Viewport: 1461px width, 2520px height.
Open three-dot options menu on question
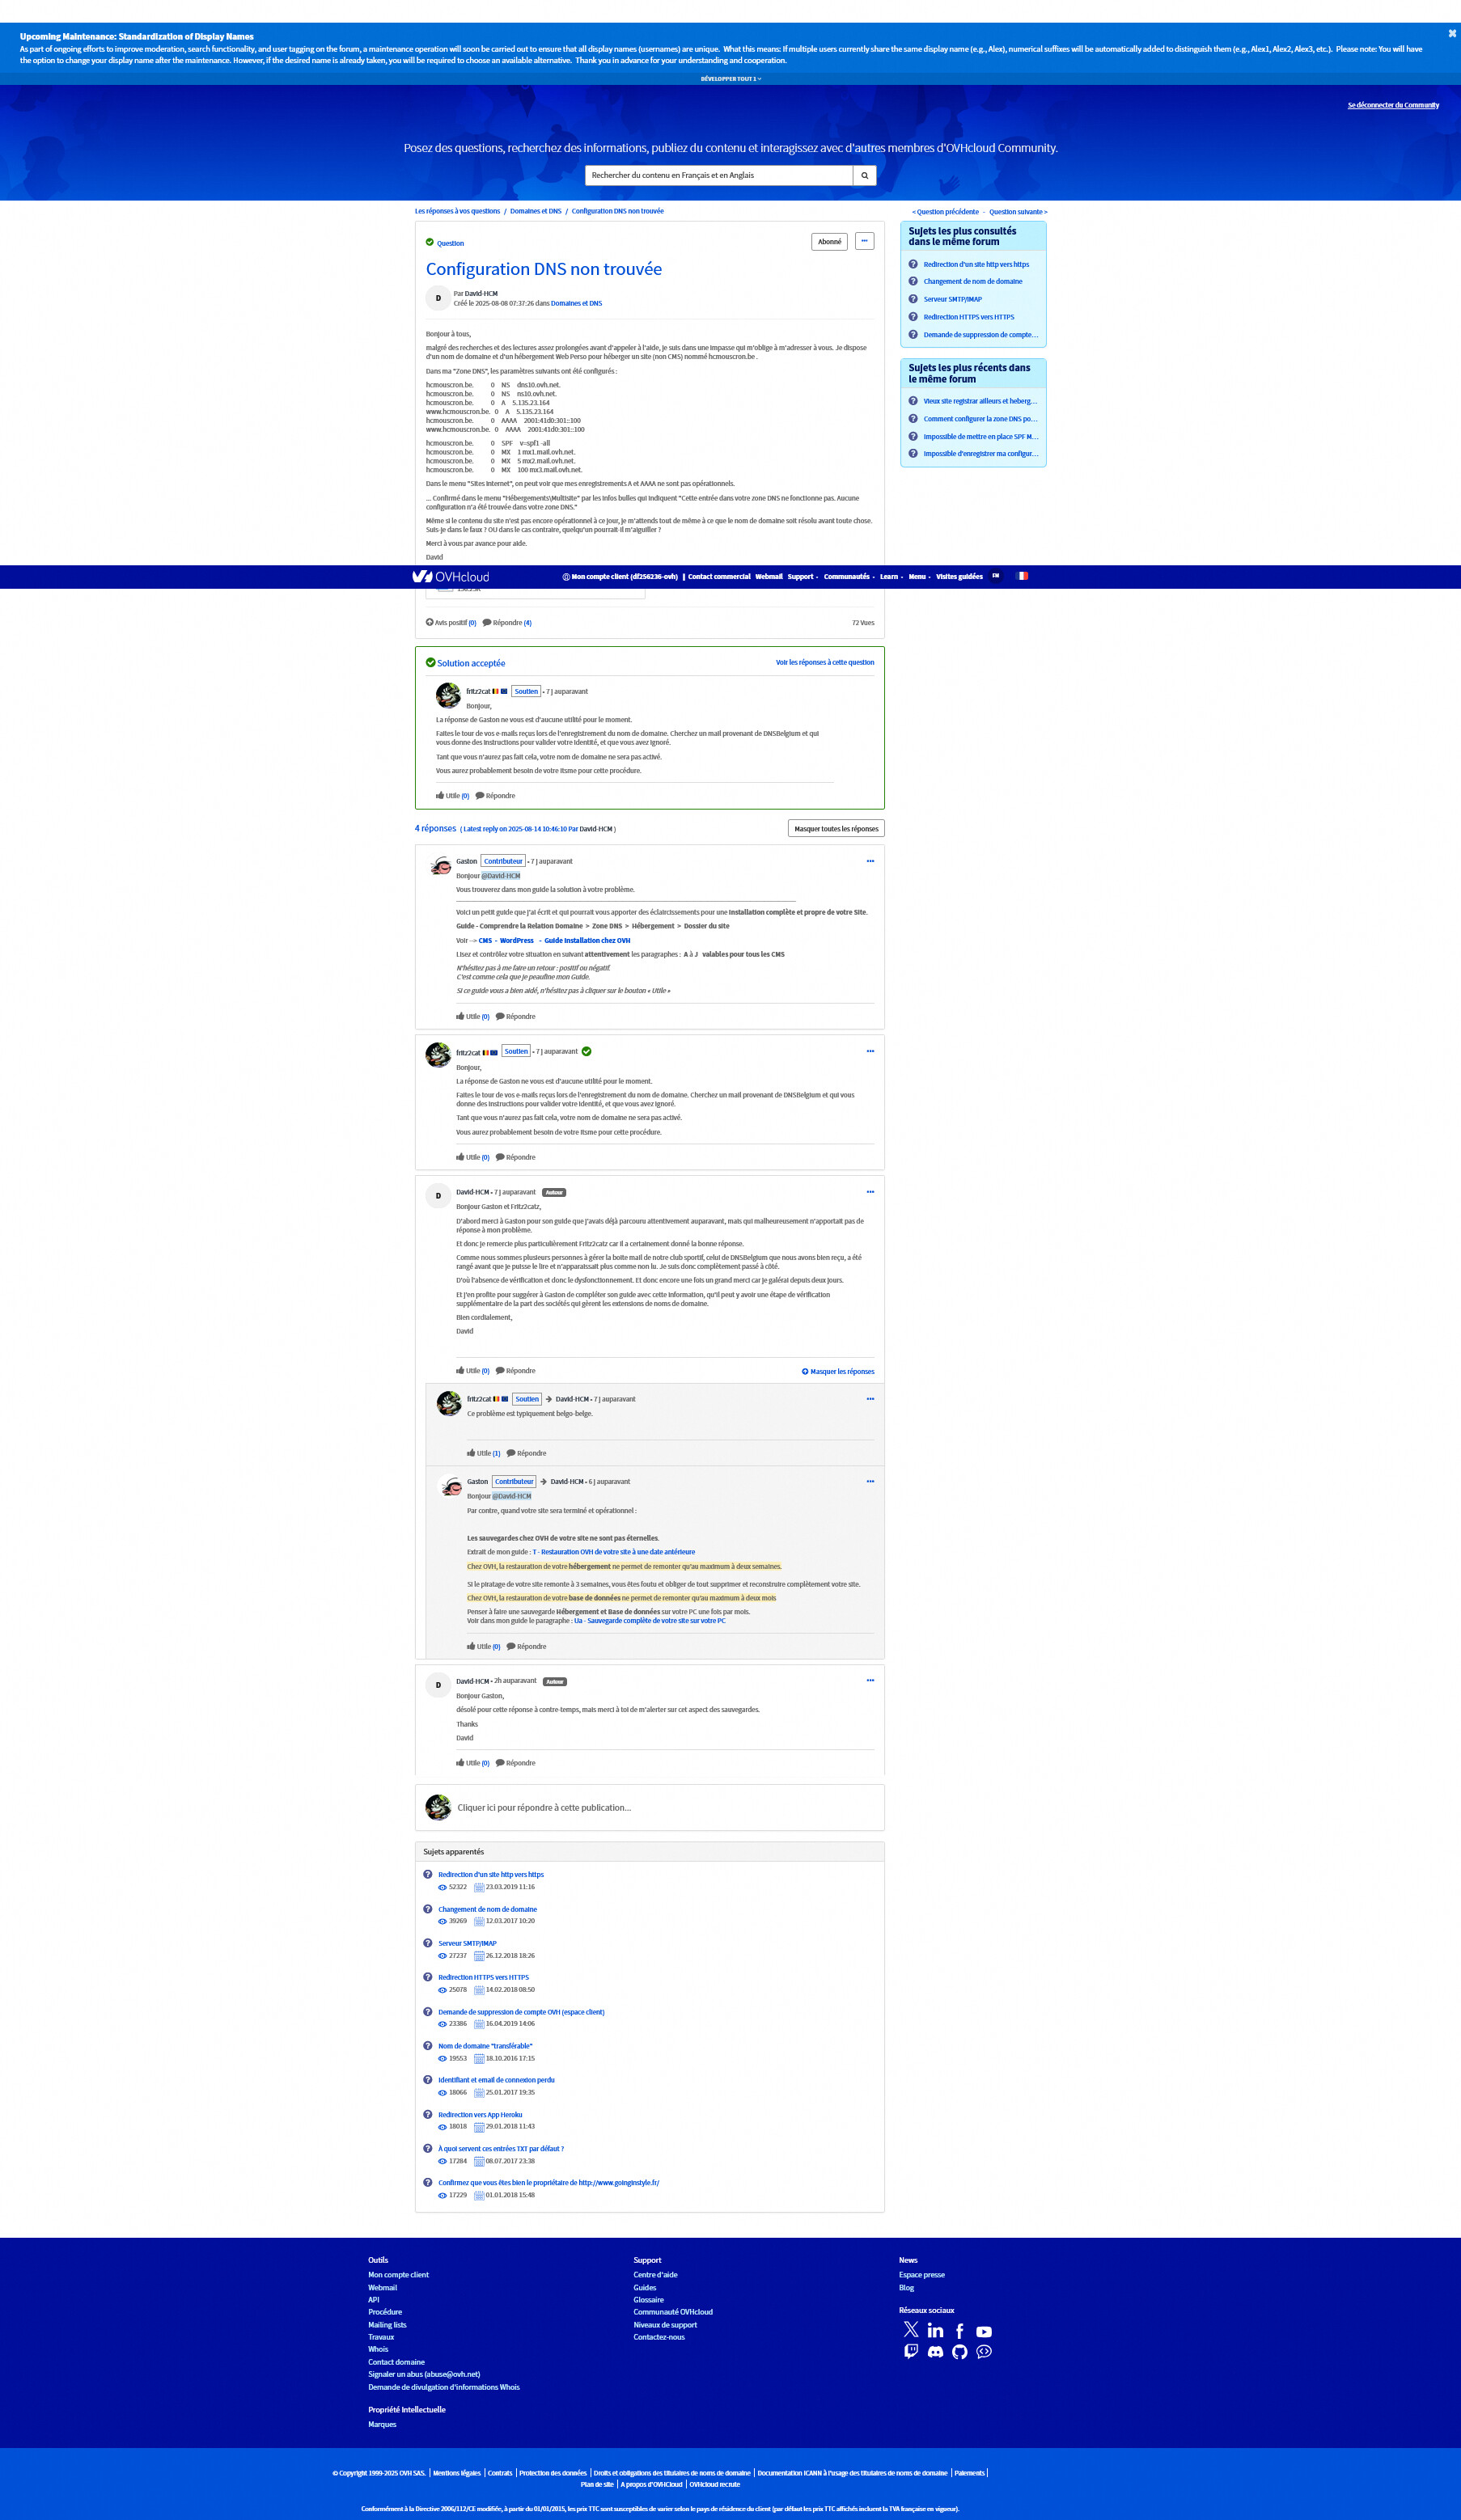865,241
